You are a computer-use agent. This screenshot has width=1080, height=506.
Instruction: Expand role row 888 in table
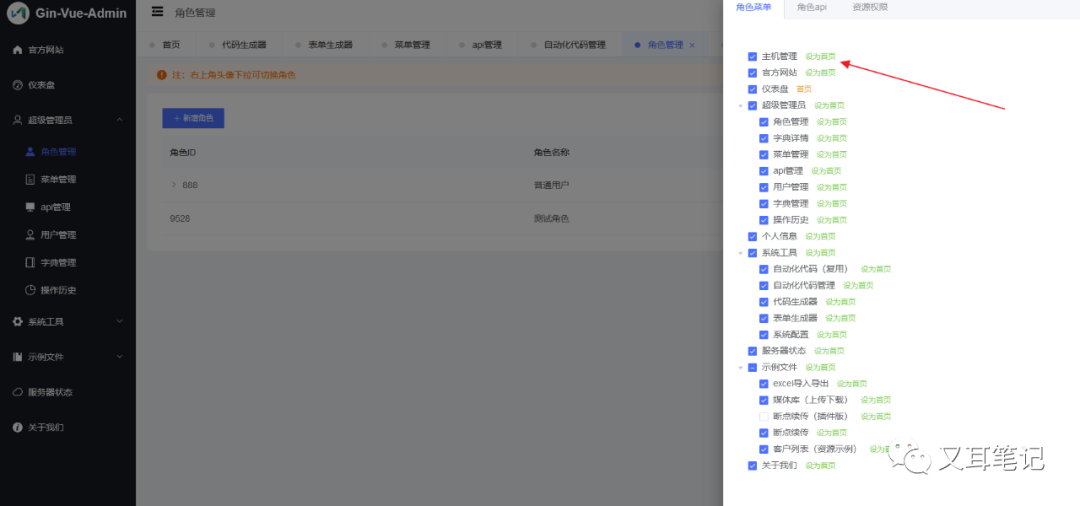173,185
